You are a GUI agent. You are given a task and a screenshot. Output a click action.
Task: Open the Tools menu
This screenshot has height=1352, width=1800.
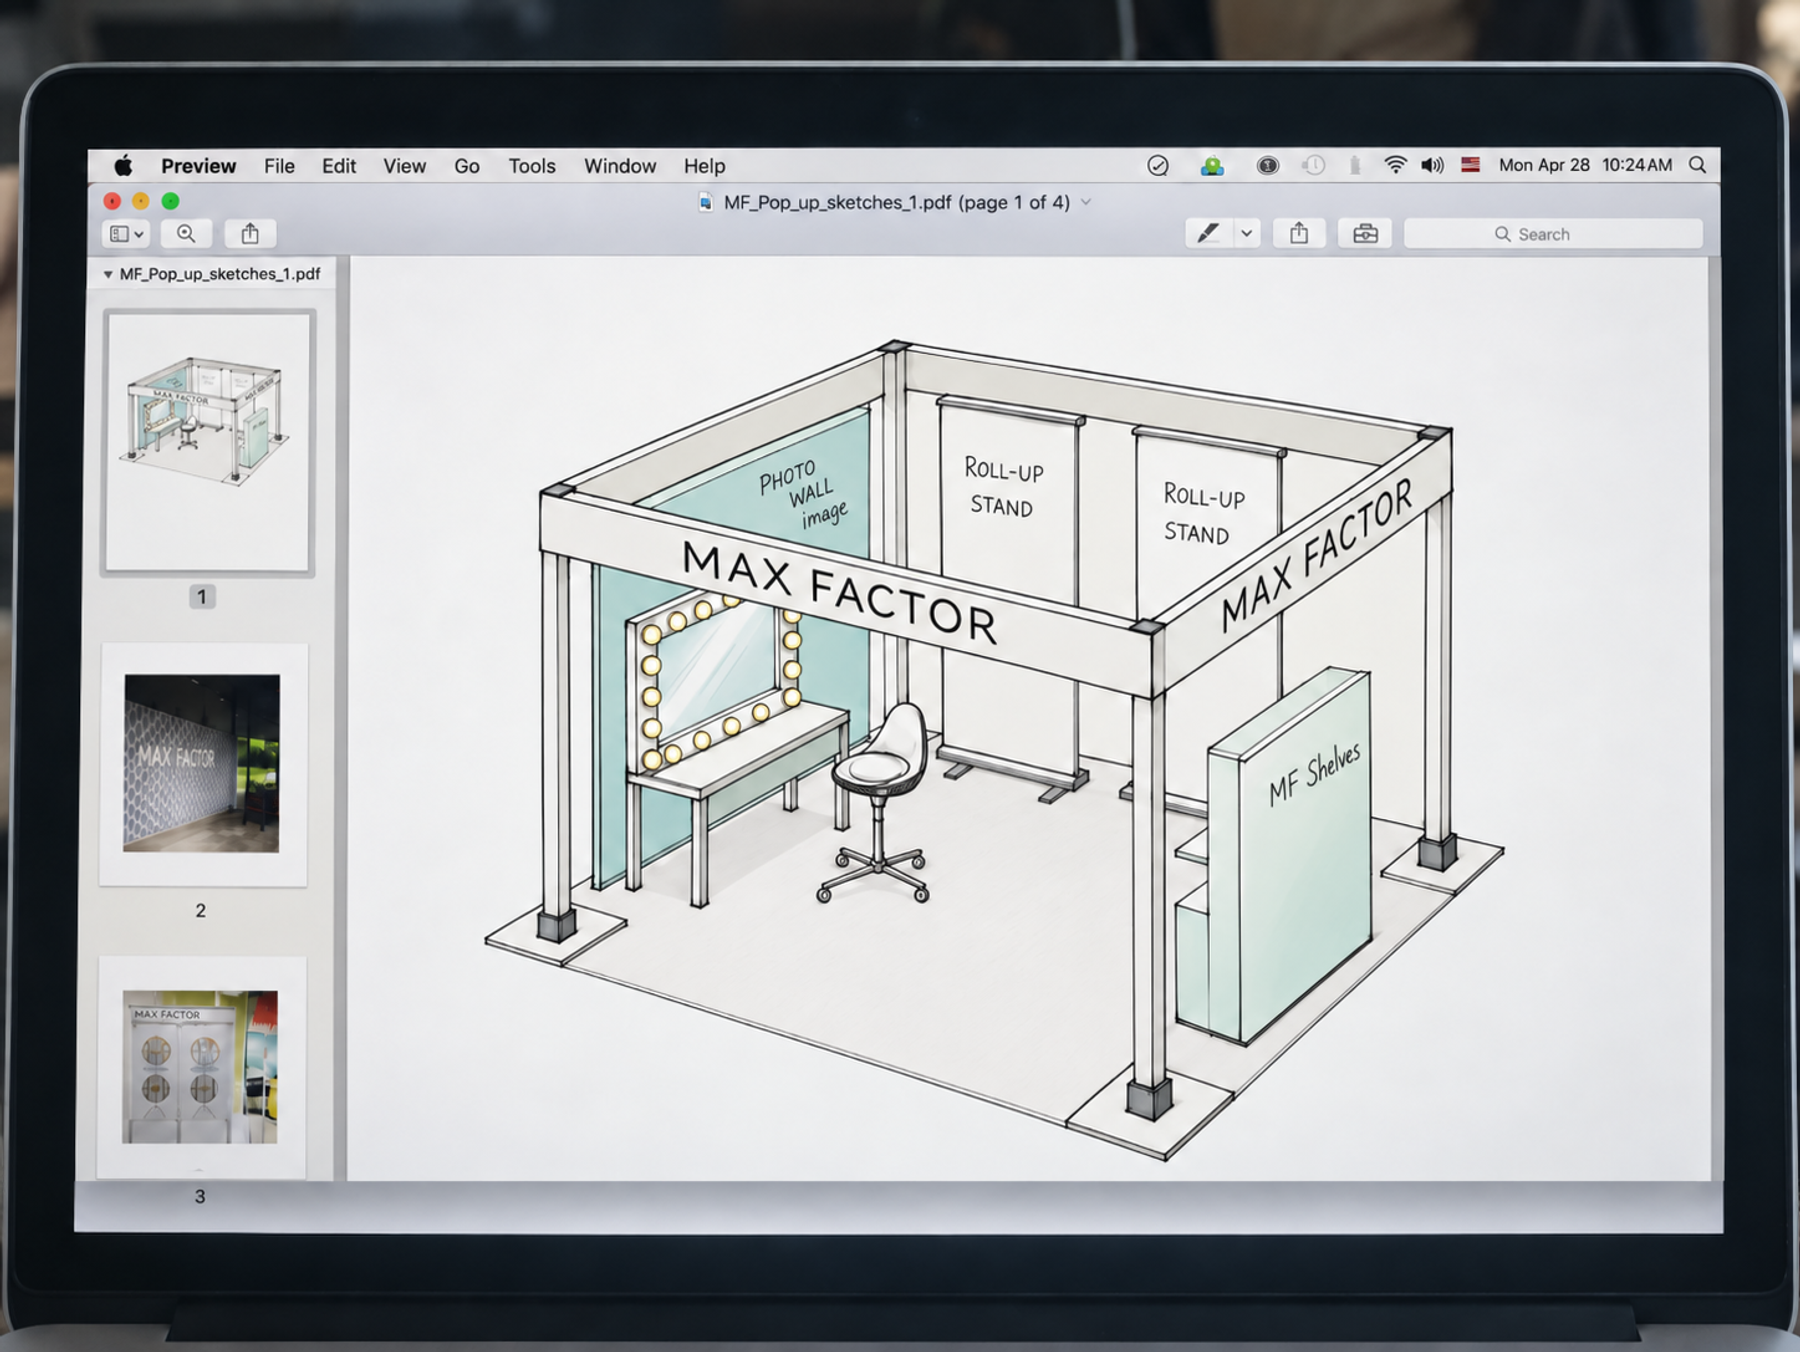(x=532, y=166)
